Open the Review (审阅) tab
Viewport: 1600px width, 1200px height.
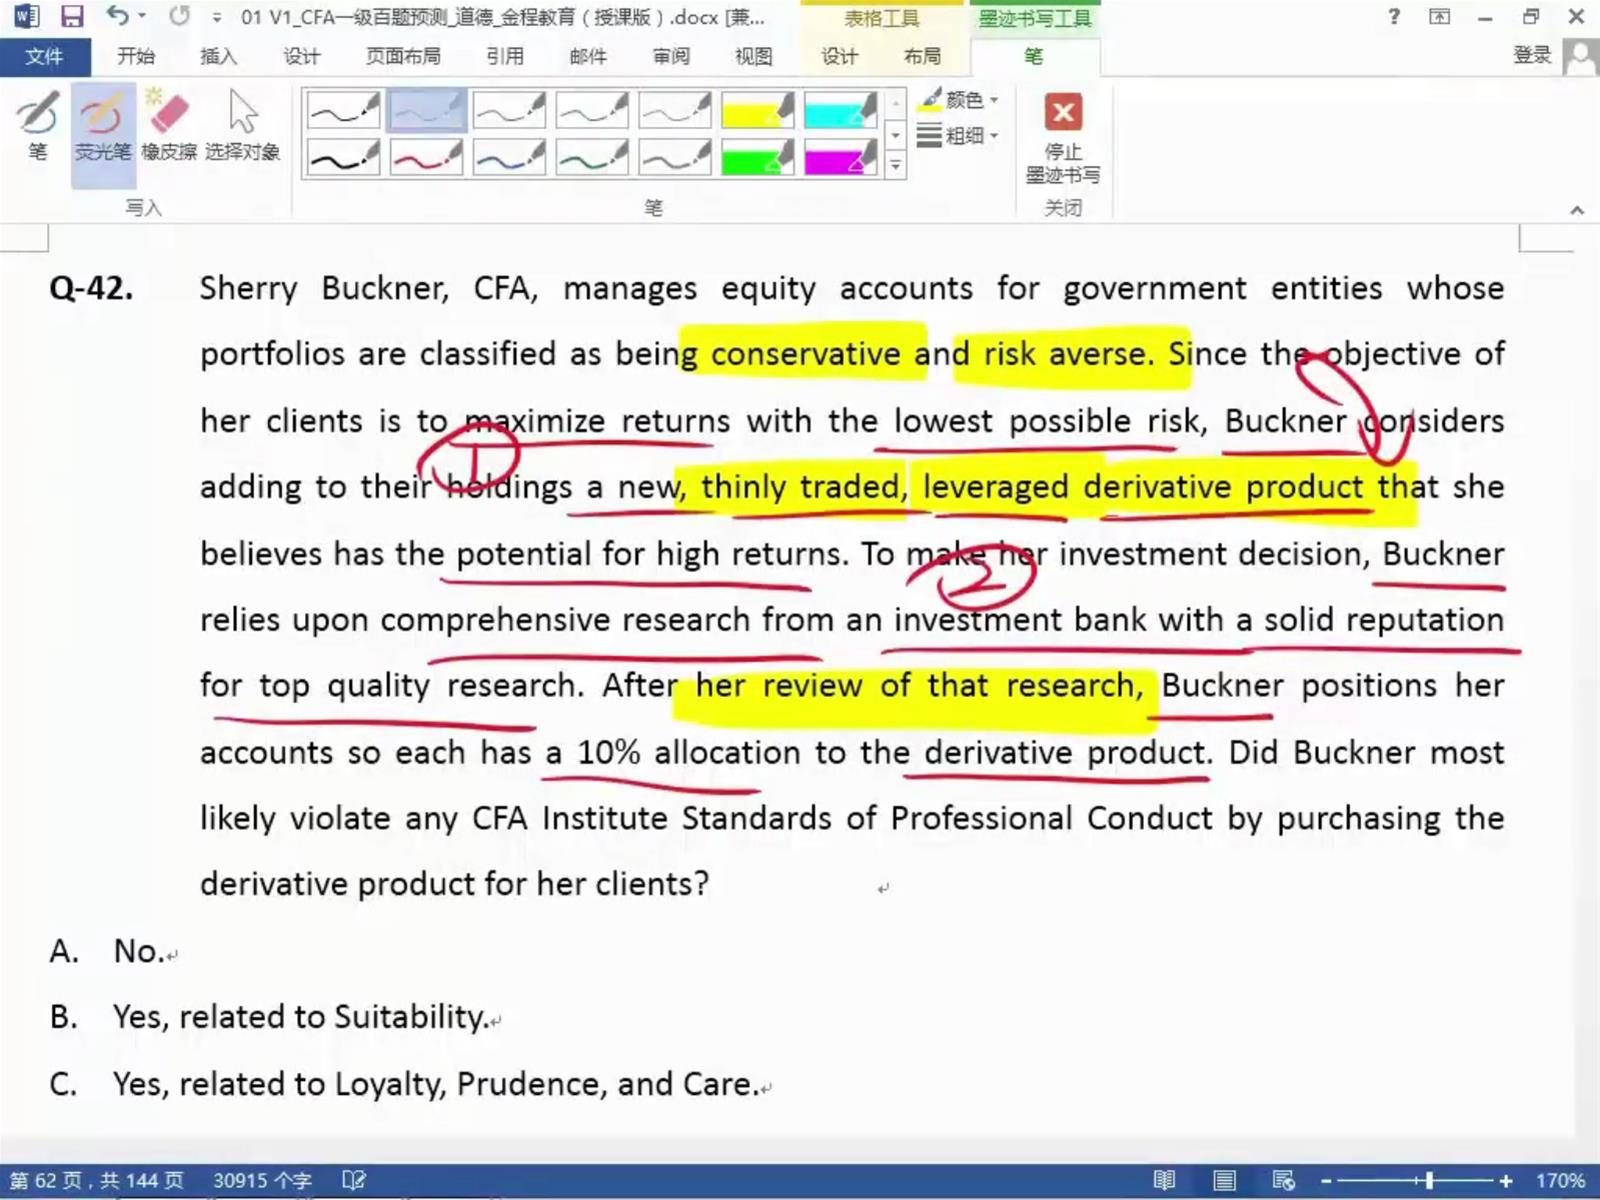click(x=671, y=56)
